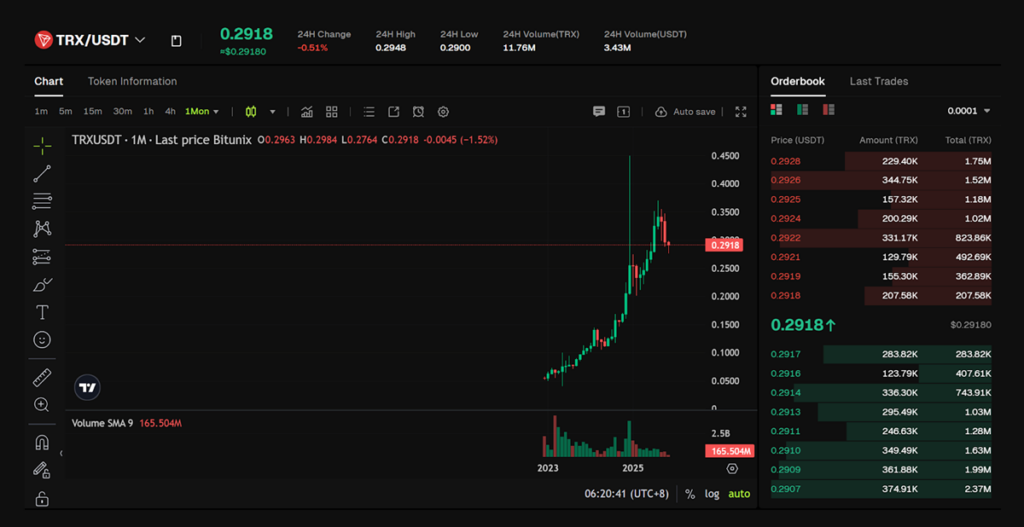Image resolution: width=1024 pixels, height=527 pixels.
Task: Select the crosshair cursor tool
Action: point(42,146)
